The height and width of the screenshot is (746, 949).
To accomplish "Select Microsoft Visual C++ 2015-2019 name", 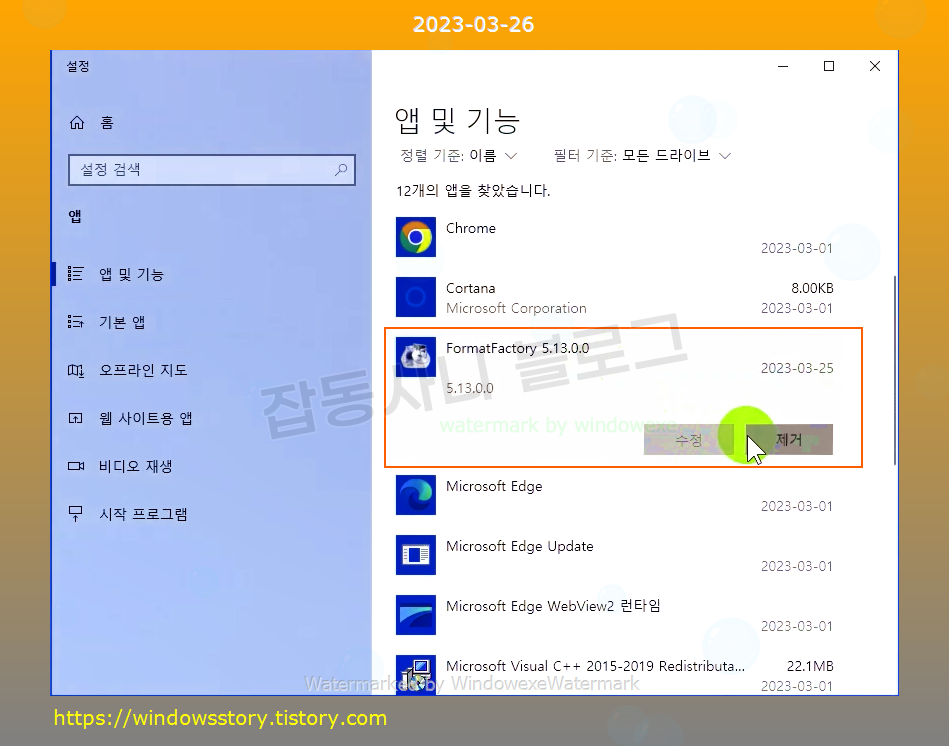I will tap(596, 666).
